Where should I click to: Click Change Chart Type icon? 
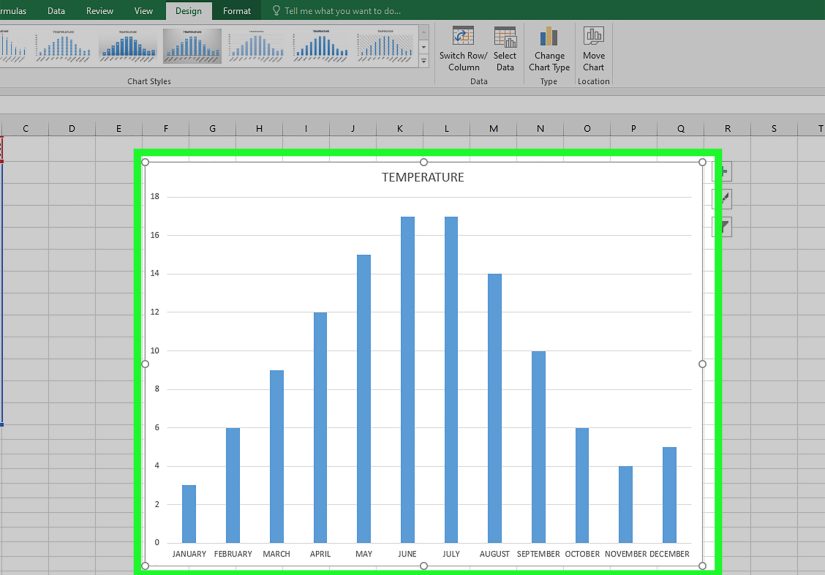(x=549, y=36)
